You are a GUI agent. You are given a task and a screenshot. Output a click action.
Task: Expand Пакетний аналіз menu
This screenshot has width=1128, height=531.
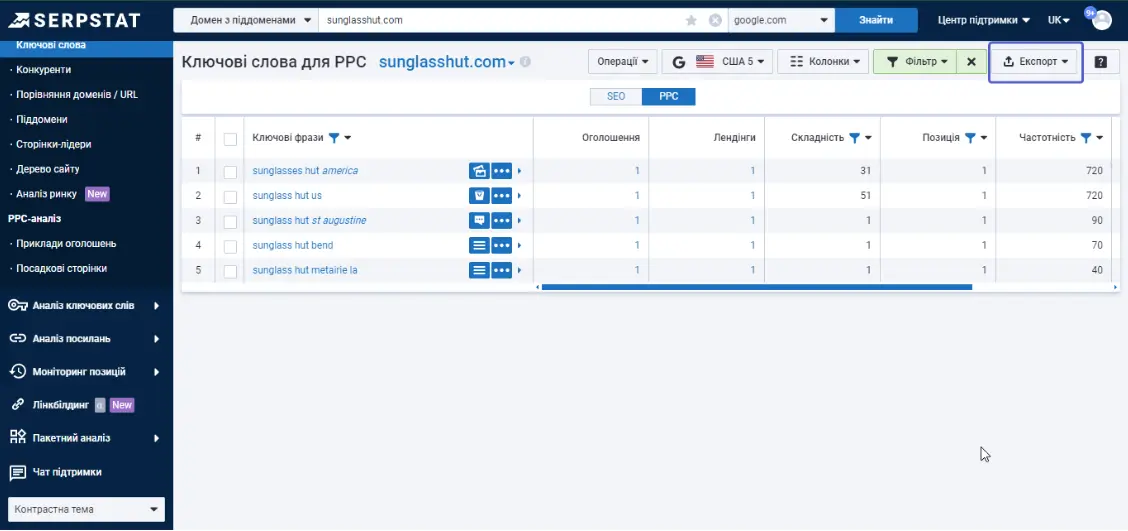[86, 438]
